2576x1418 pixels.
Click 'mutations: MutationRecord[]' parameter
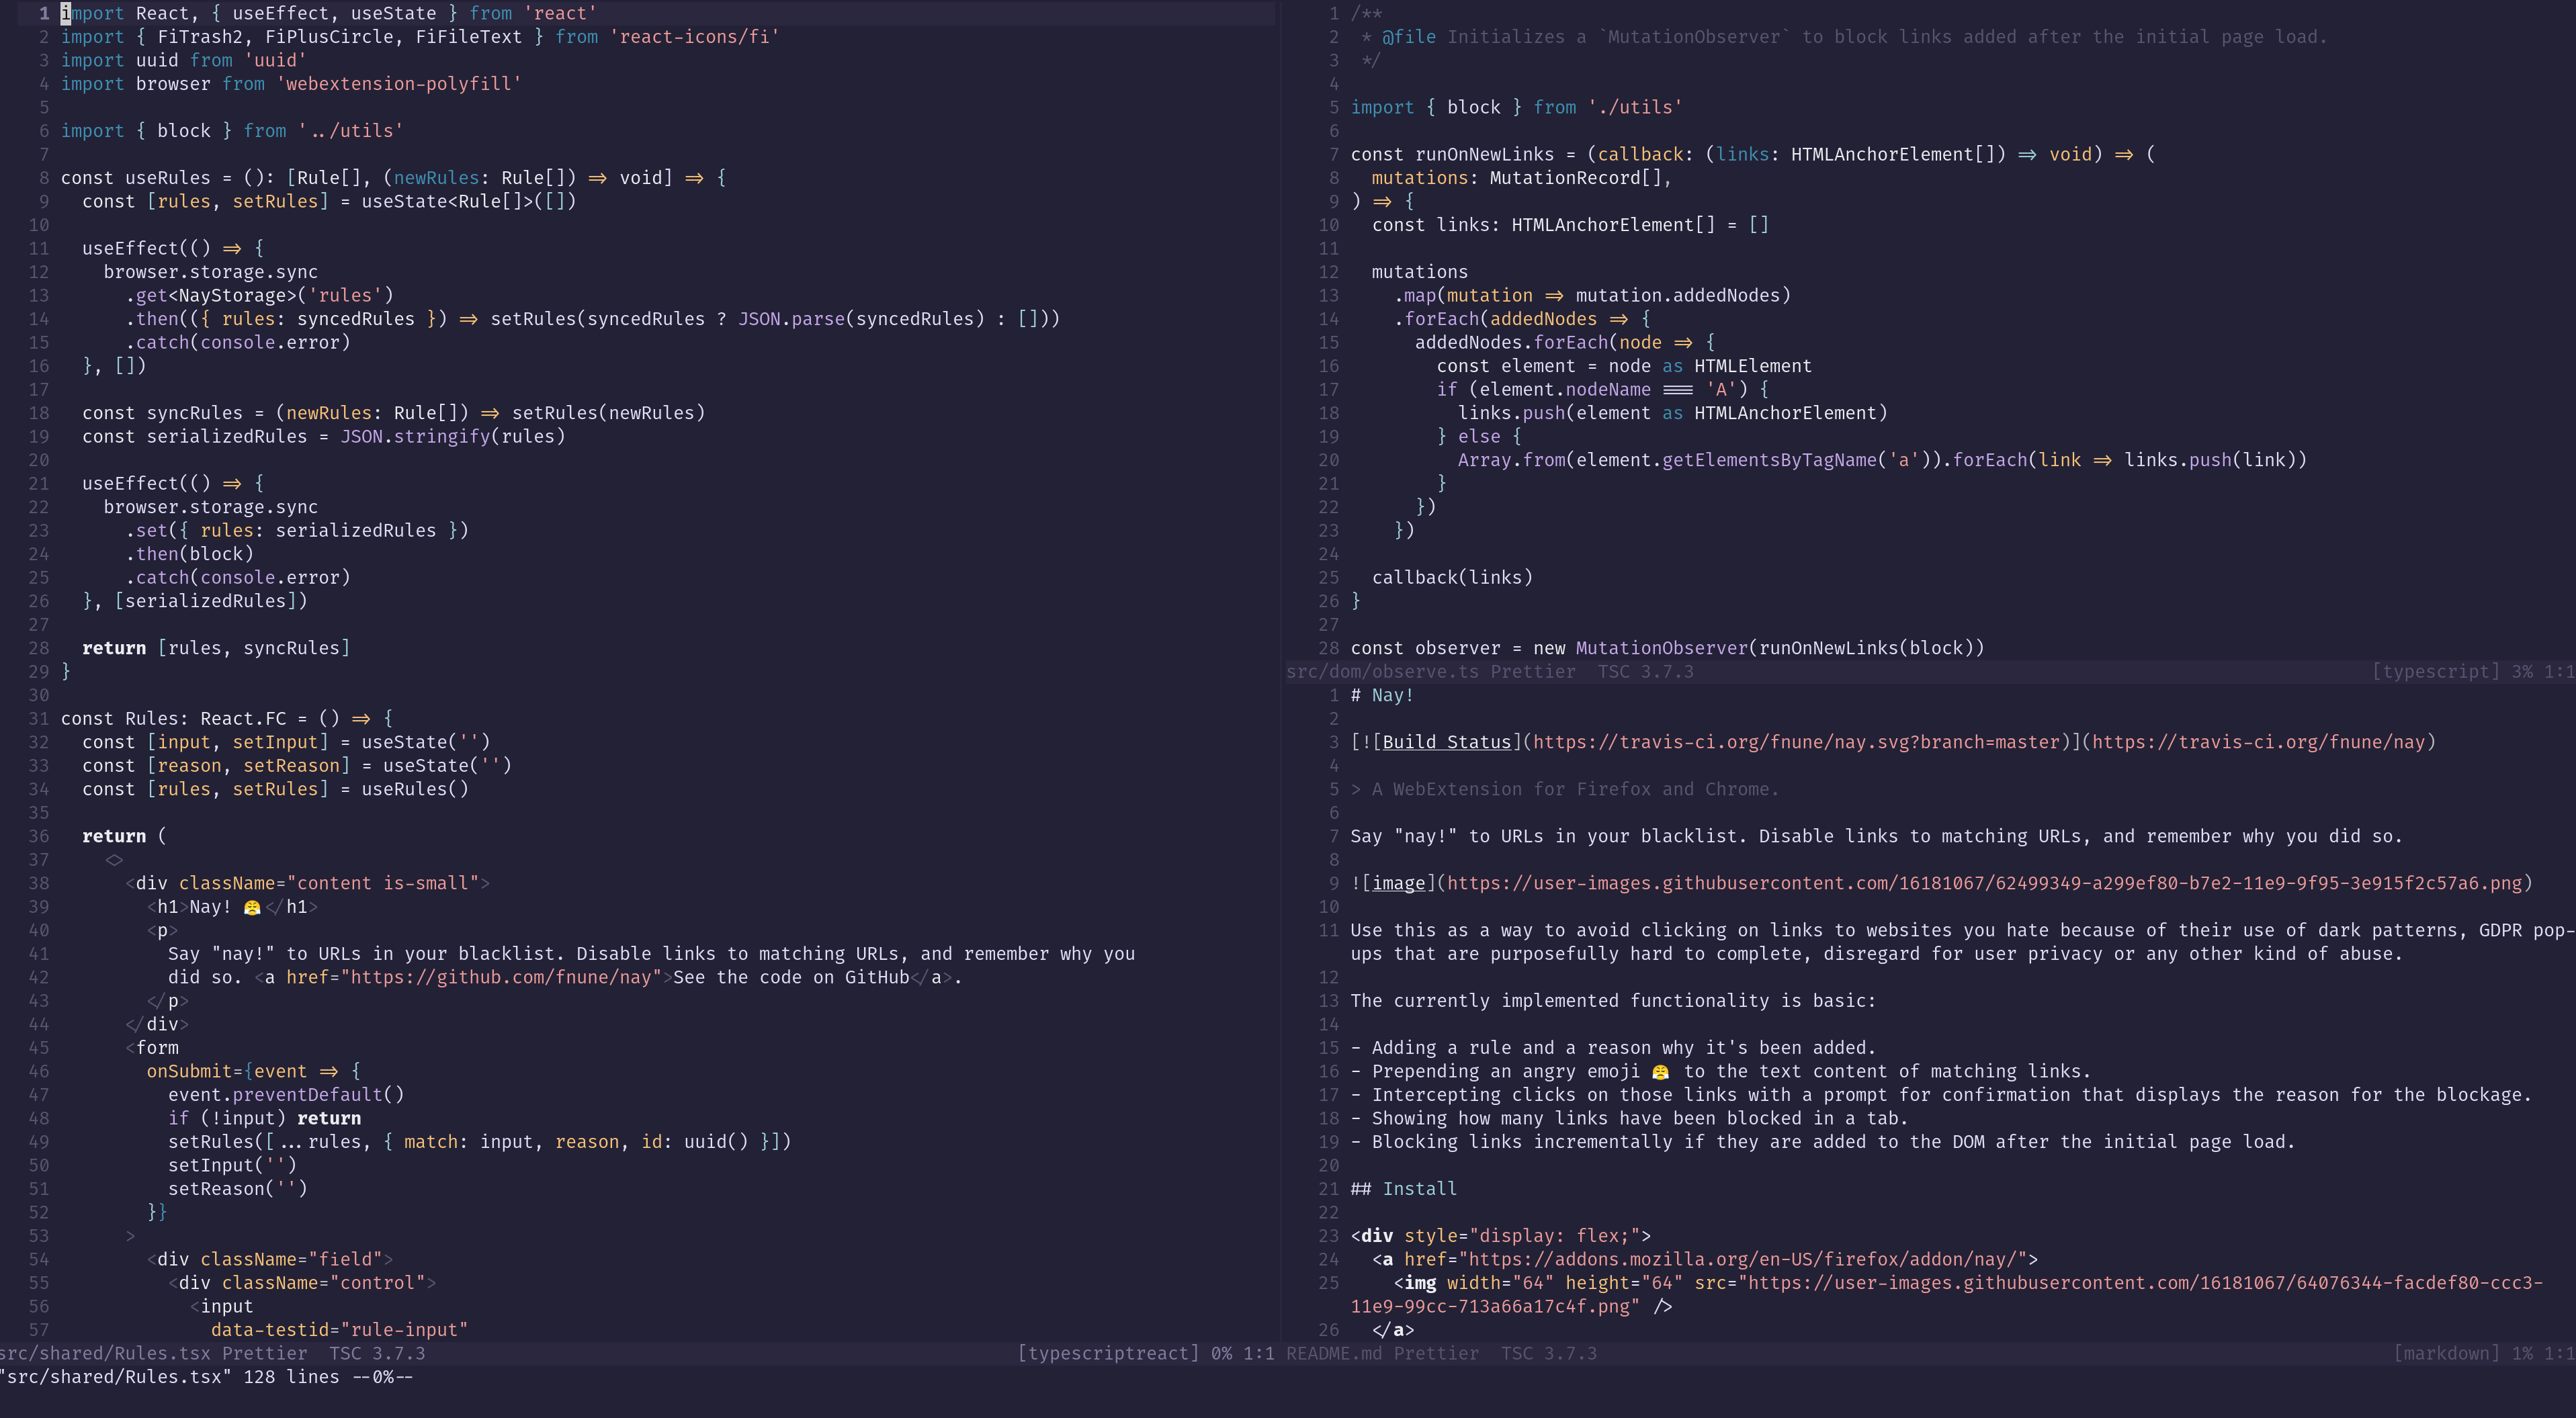[x=1517, y=178]
